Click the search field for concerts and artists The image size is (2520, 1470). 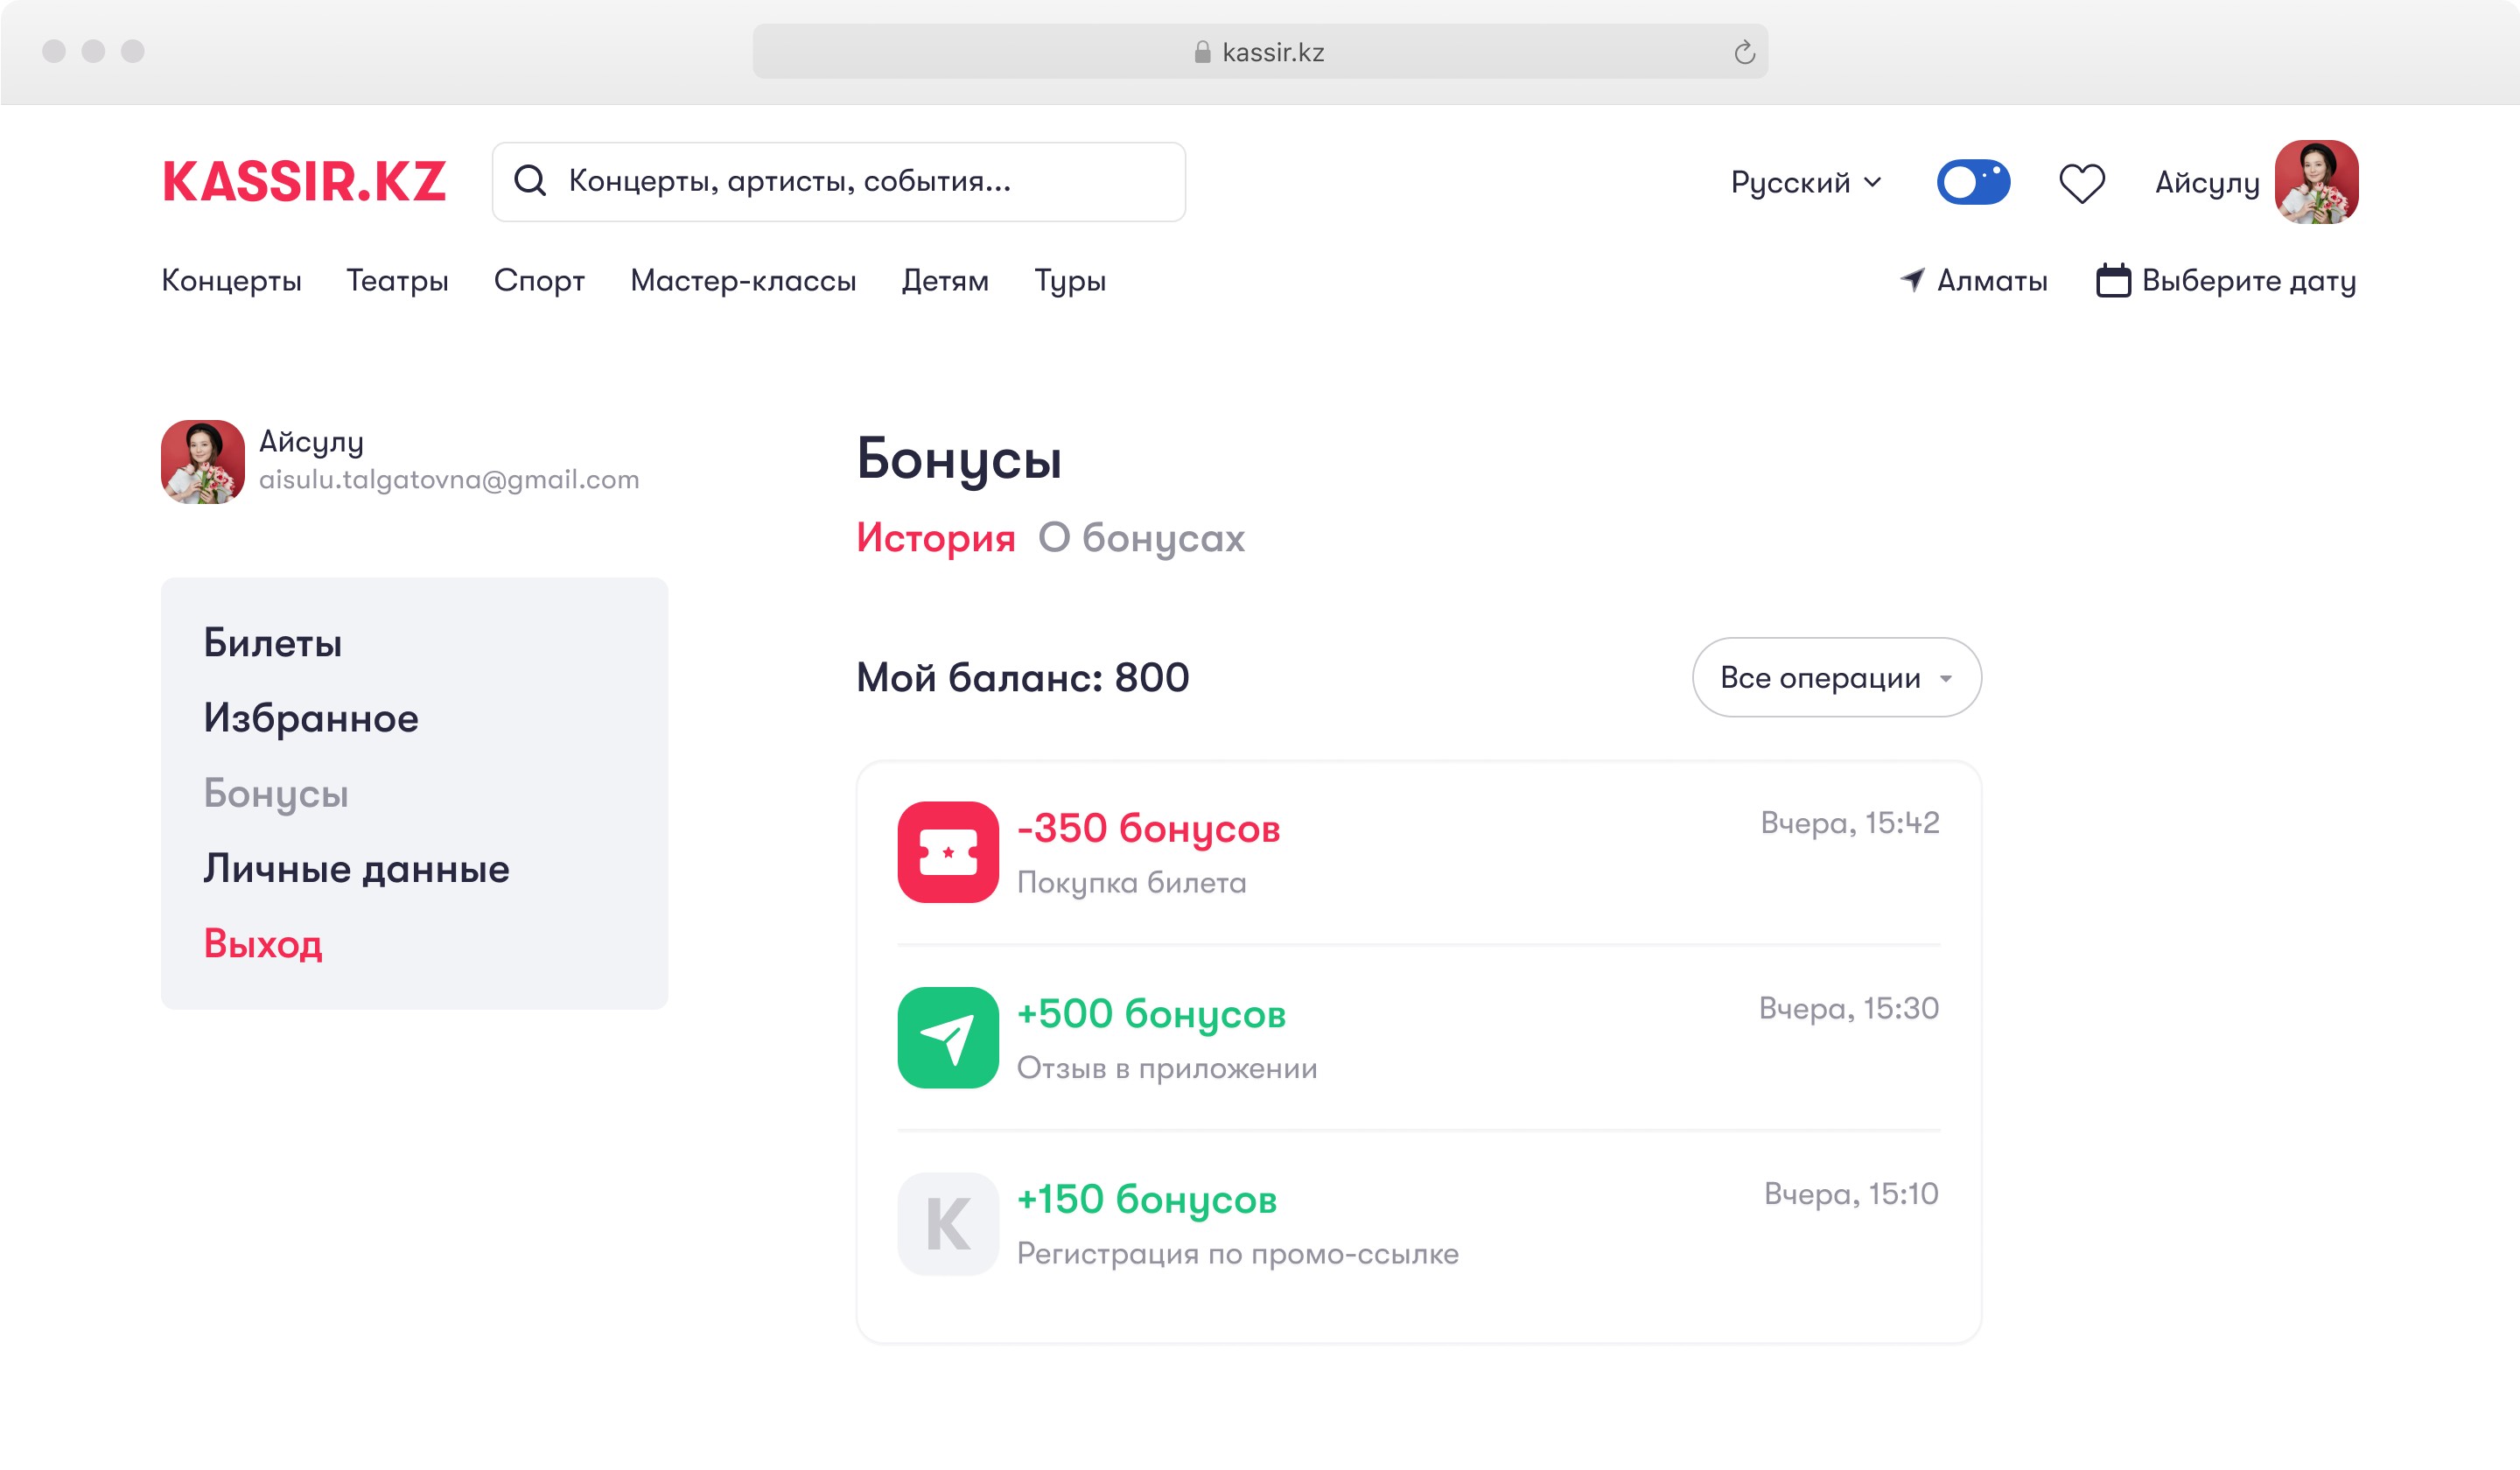838,181
